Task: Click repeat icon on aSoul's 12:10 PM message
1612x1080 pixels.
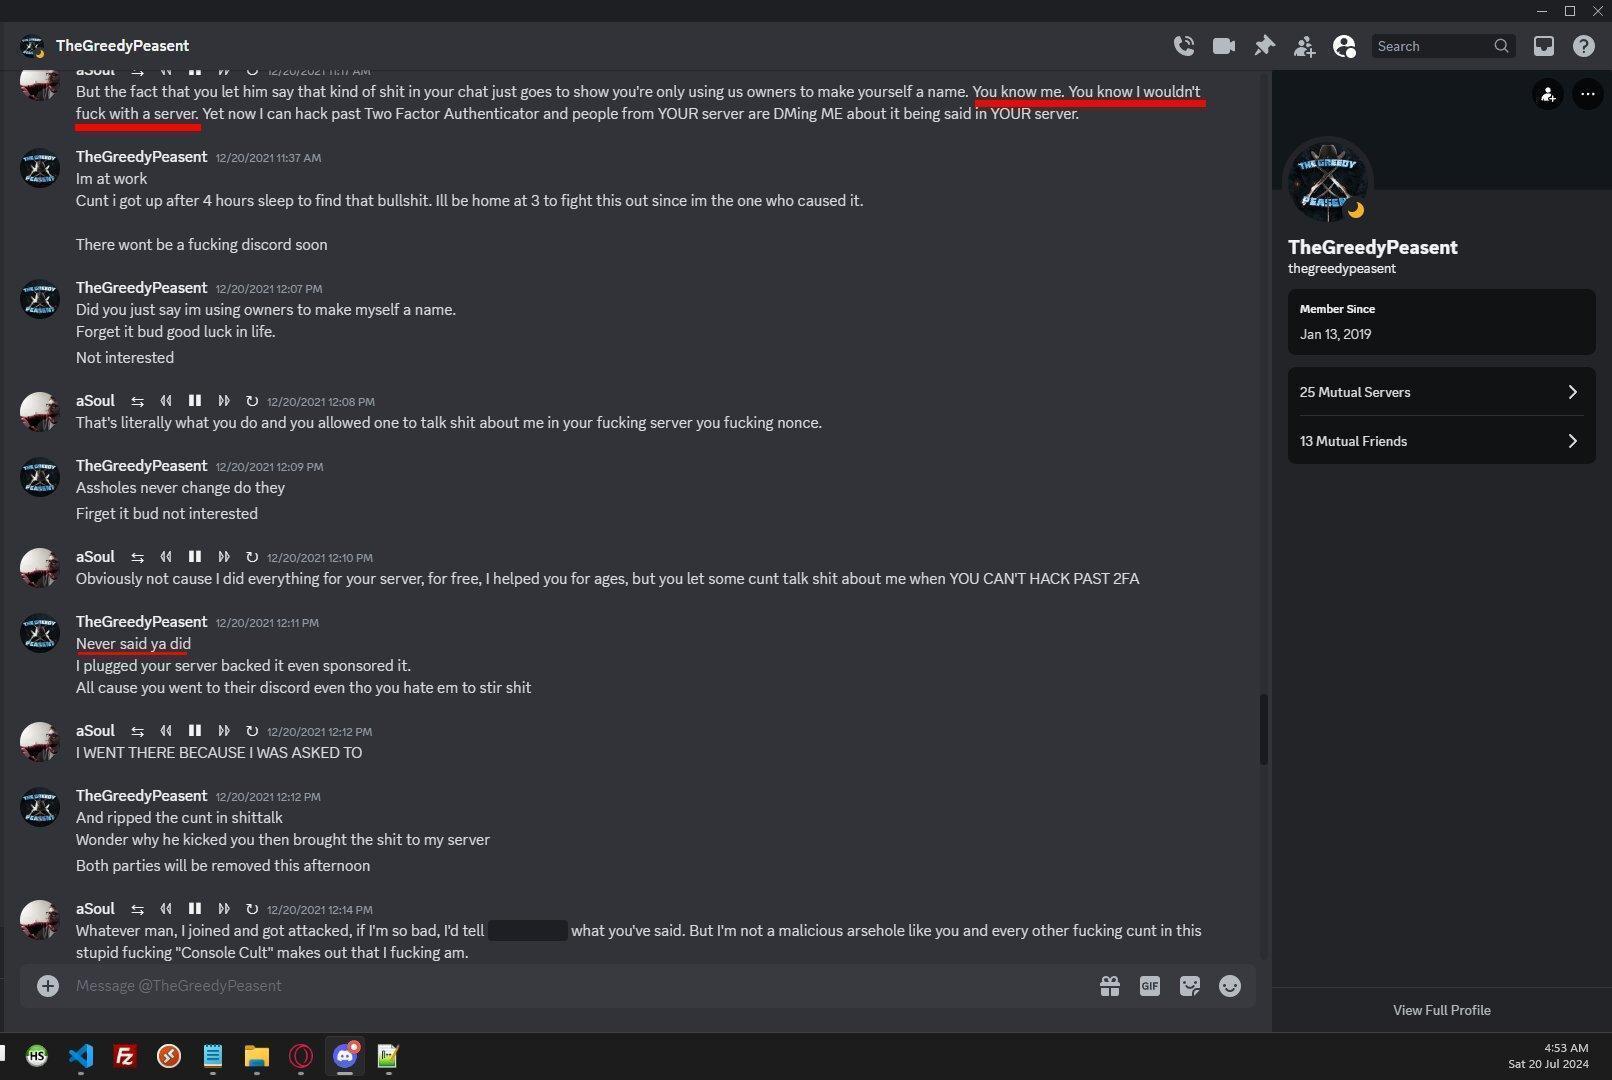Action: (x=252, y=557)
